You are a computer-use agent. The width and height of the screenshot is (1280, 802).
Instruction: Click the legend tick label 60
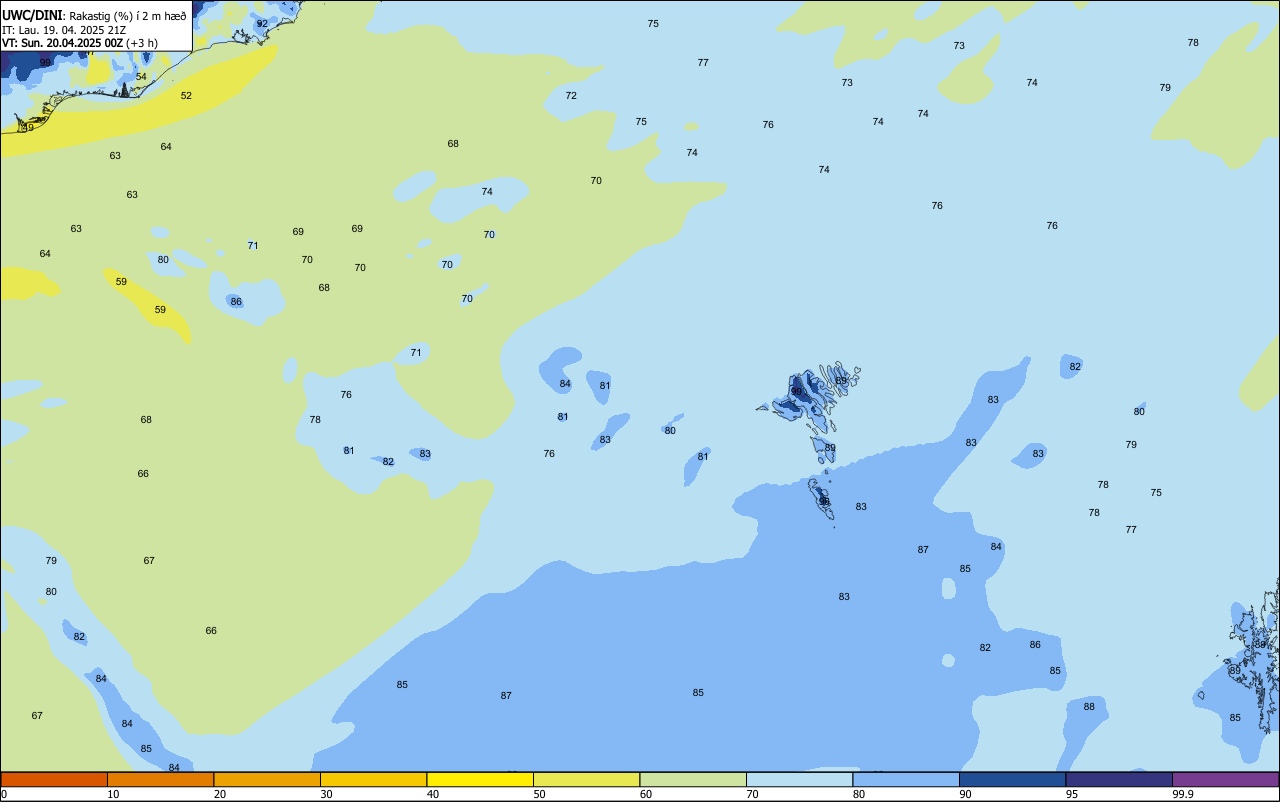pyautogui.click(x=646, y=794)
